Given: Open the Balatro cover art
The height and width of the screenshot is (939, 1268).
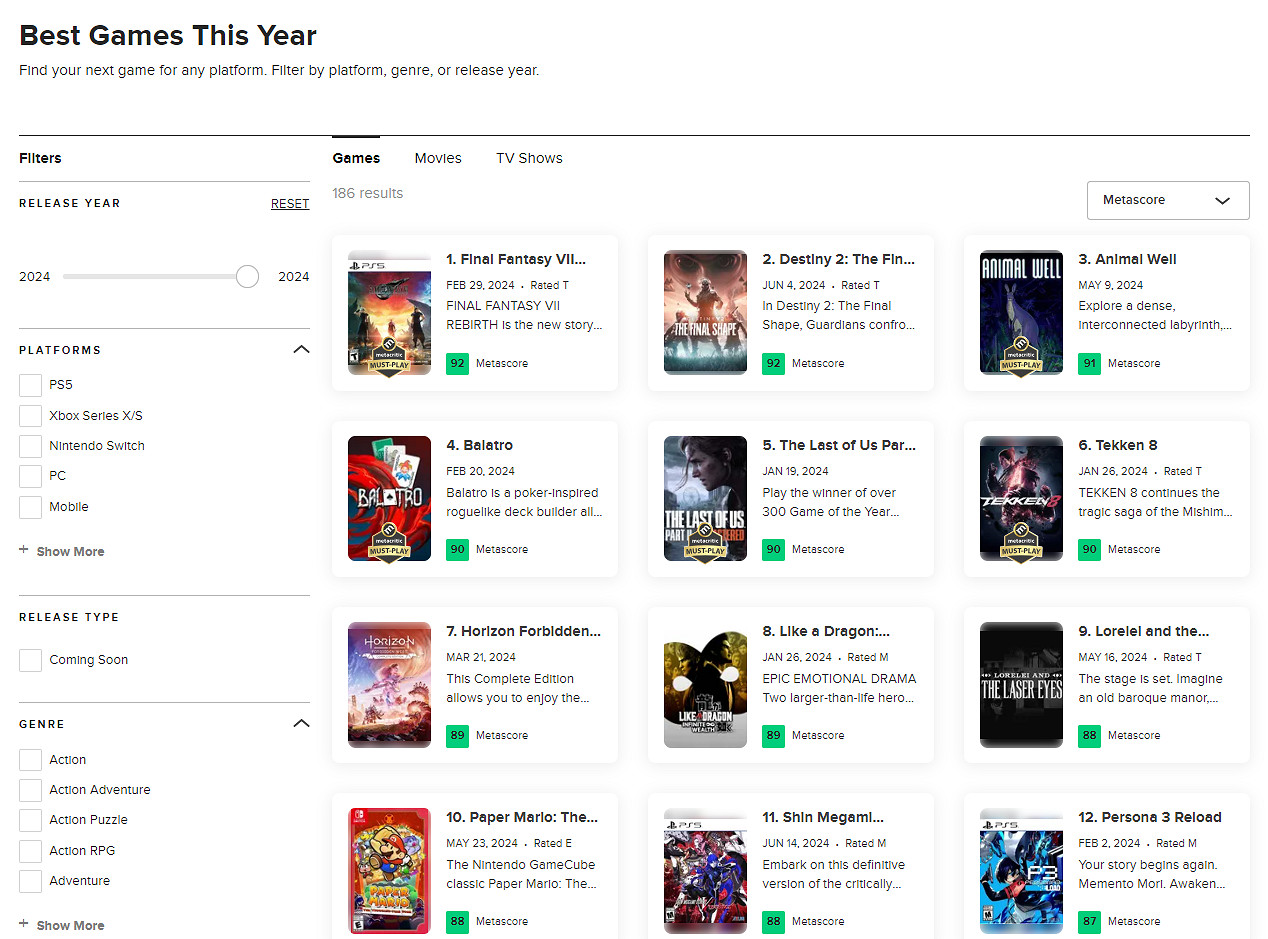Looking at the screenshot, I should (389, 498).
